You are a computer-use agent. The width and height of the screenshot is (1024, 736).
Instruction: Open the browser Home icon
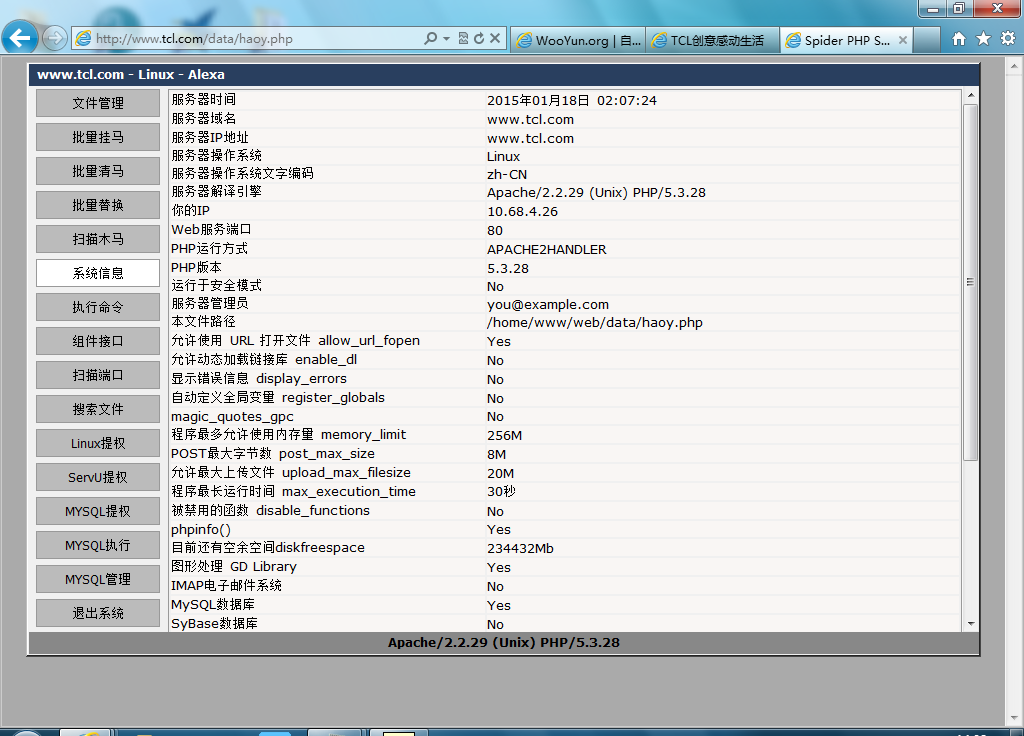point(959,39)
